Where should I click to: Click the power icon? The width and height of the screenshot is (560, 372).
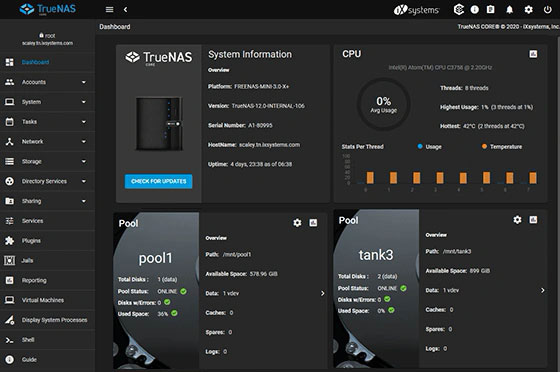tap(548, 10)
